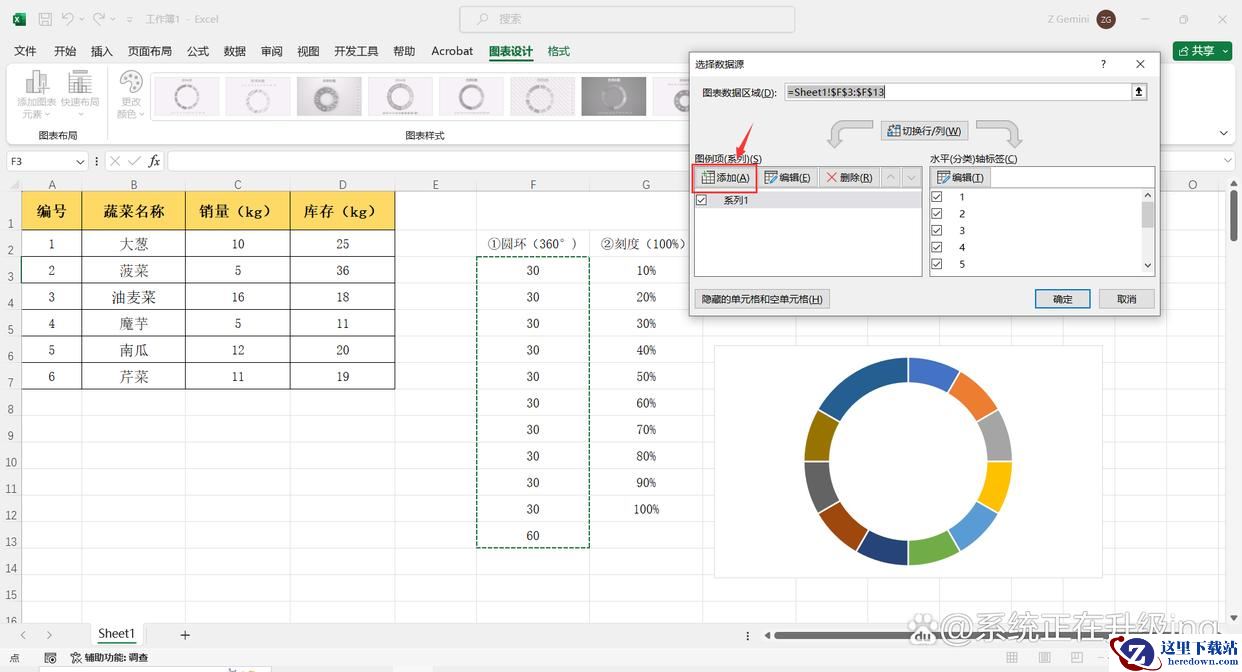This screenshot has height=672, width=1242.
Task: Click the Delete series button (删除)
Action: click(x=848, y=177)
